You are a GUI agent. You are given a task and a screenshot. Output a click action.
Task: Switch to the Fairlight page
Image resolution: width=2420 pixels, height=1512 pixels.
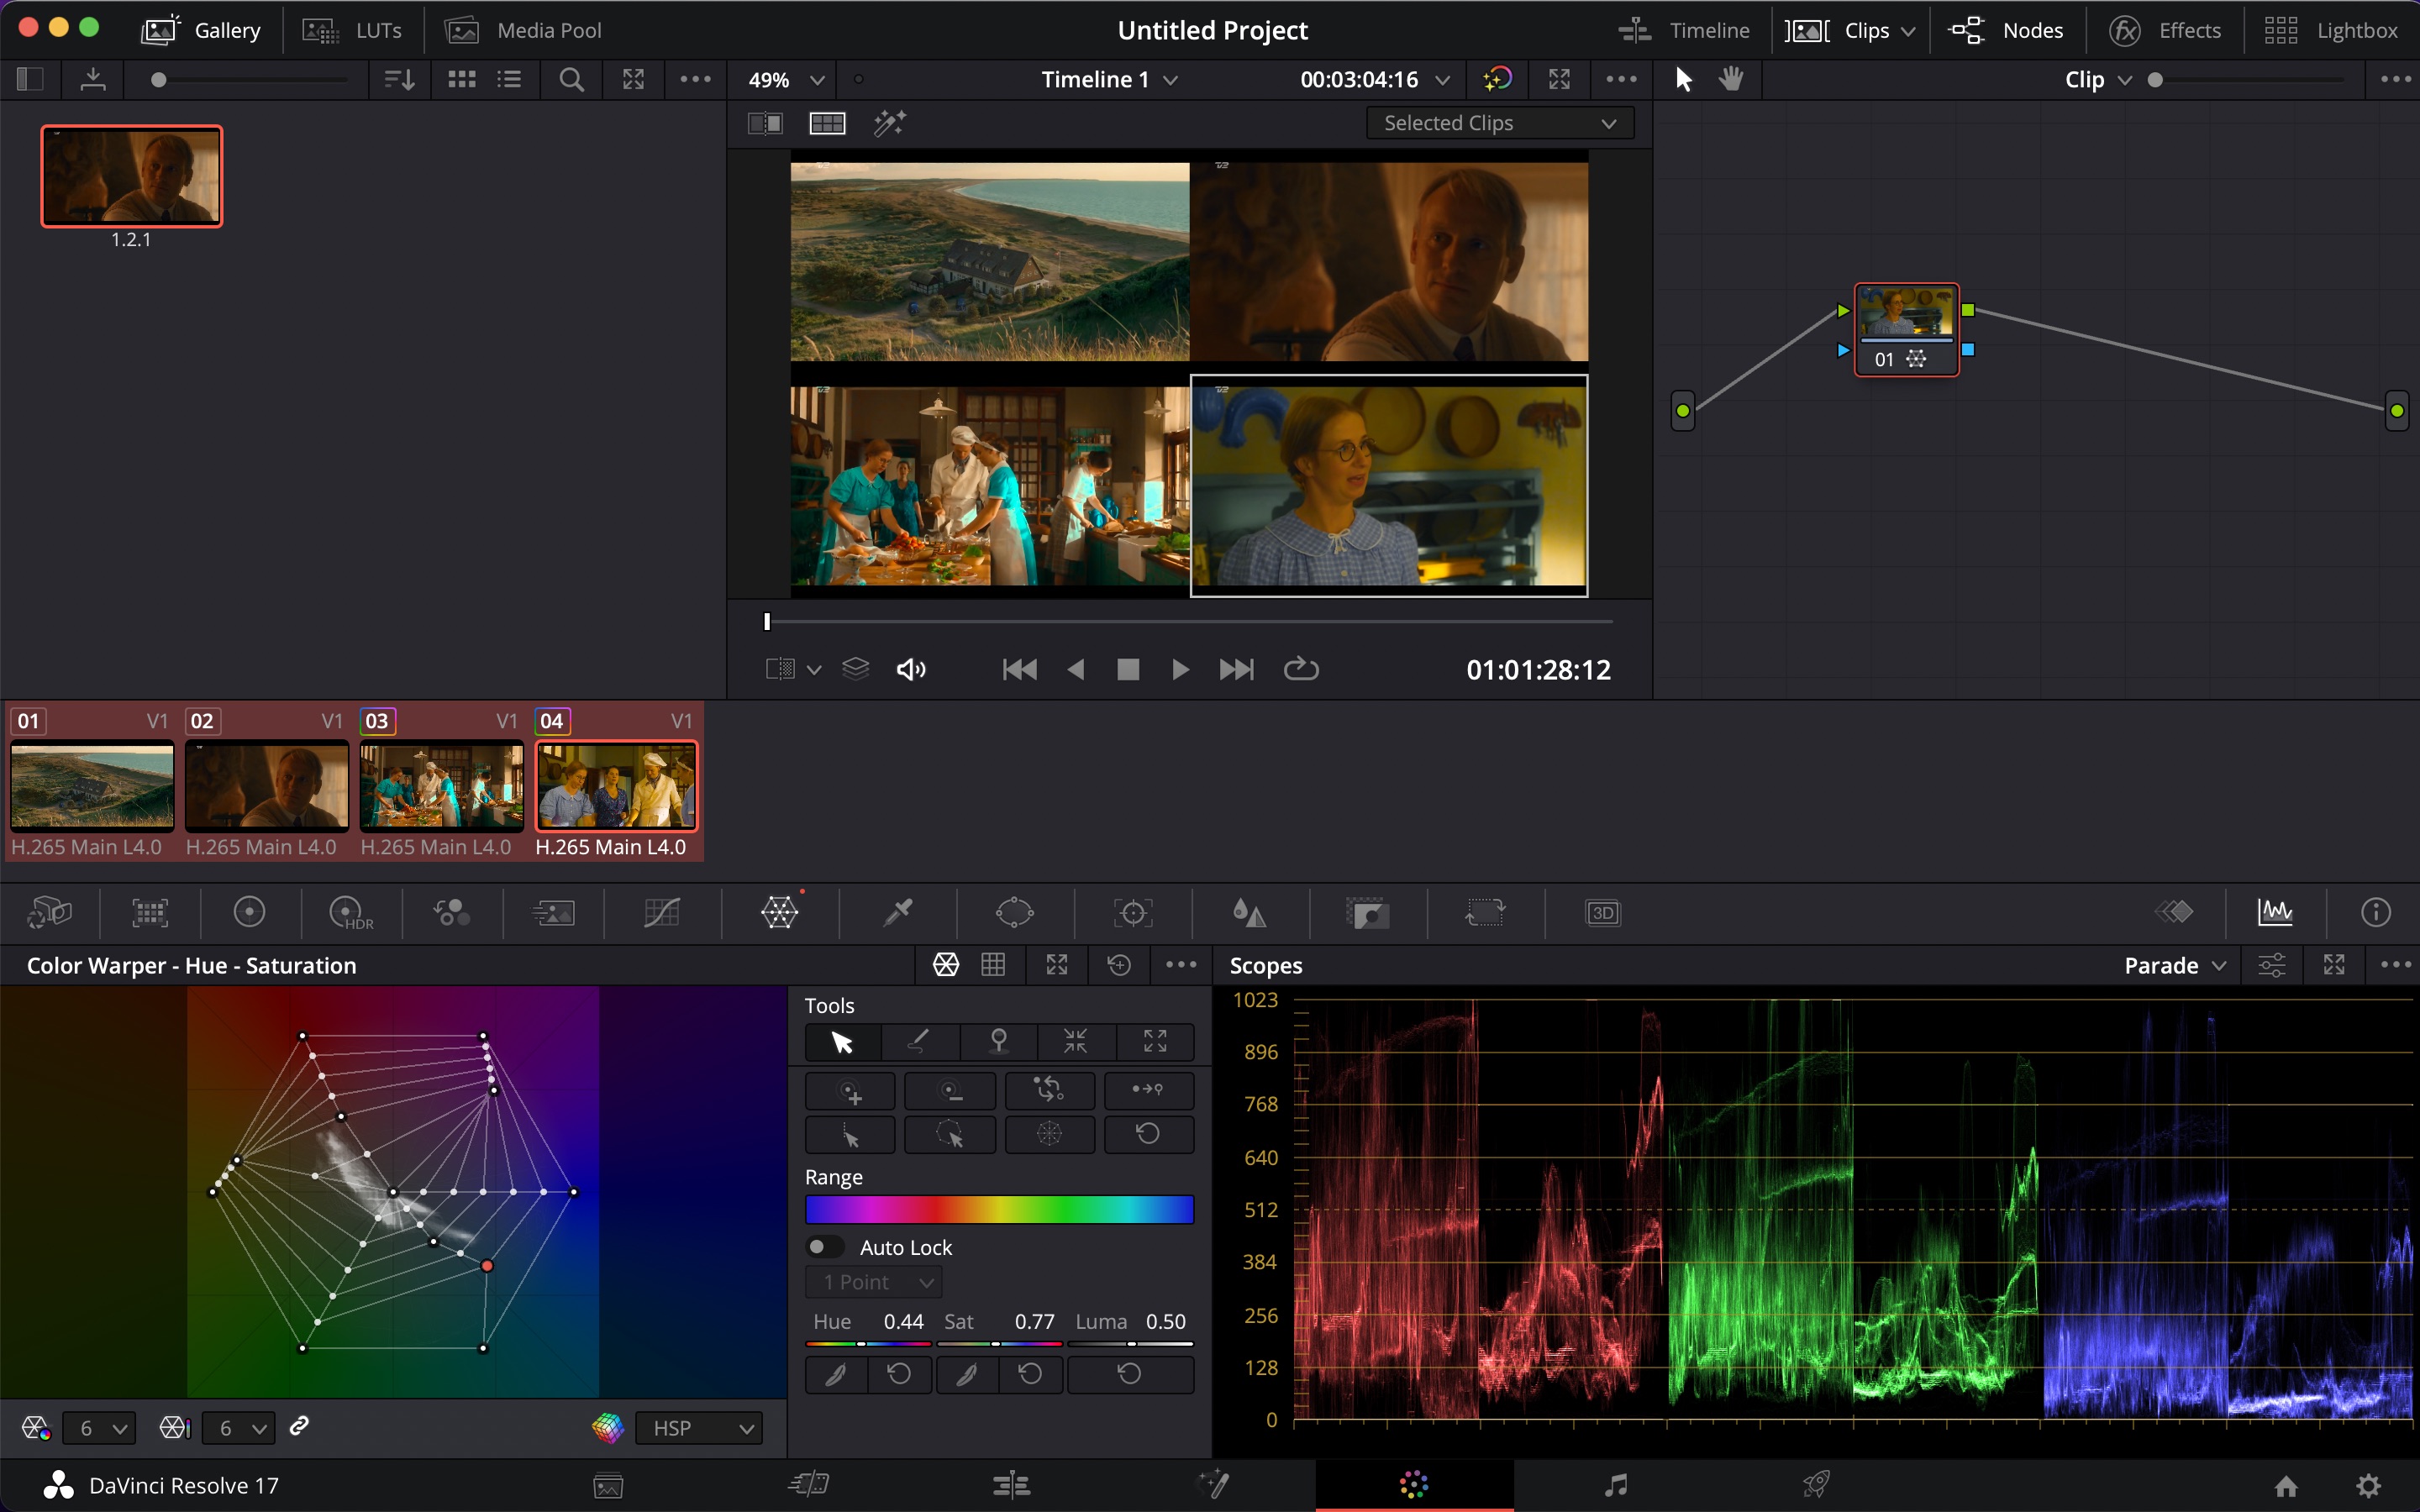coord(1616,1484)
